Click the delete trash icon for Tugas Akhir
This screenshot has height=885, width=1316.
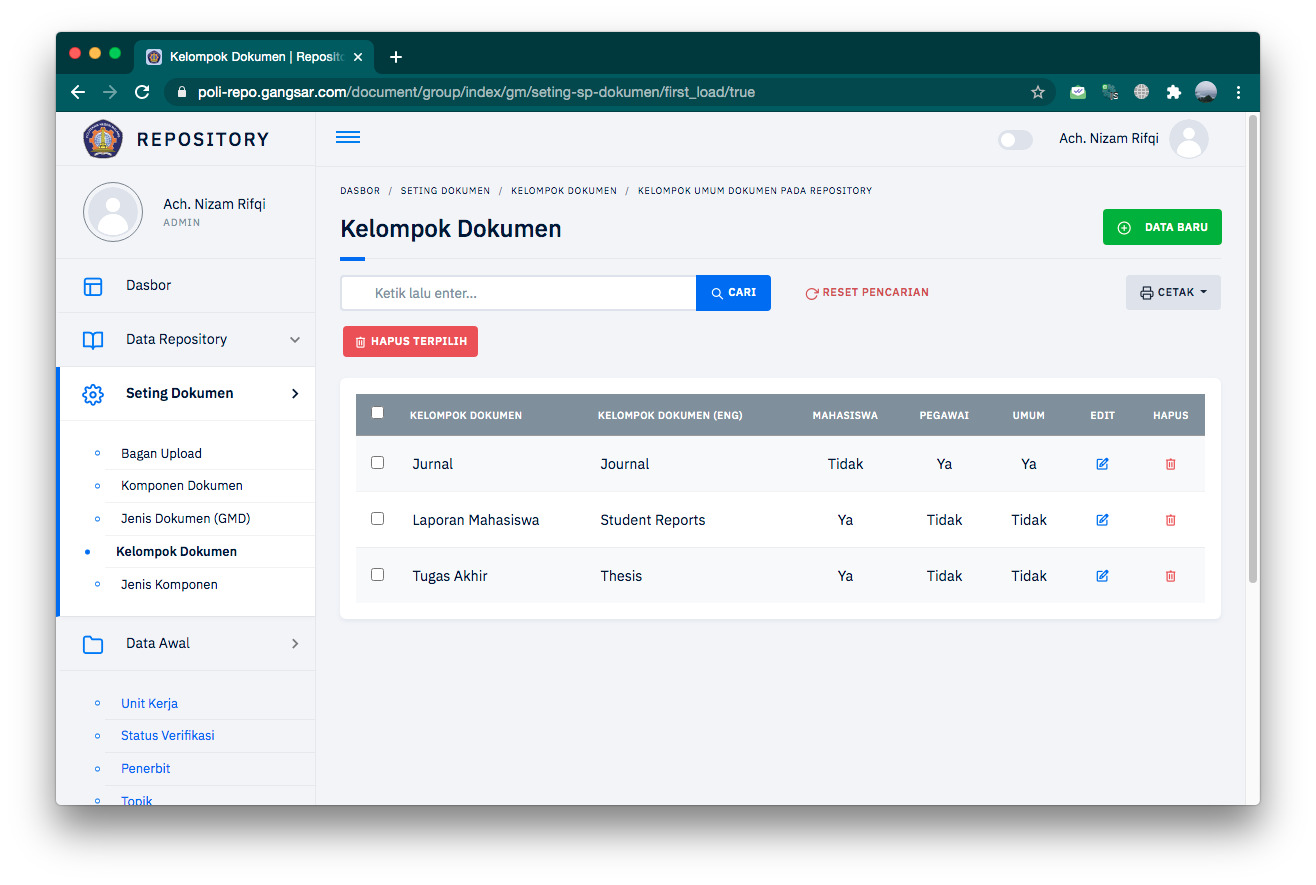click(1170, 576)
